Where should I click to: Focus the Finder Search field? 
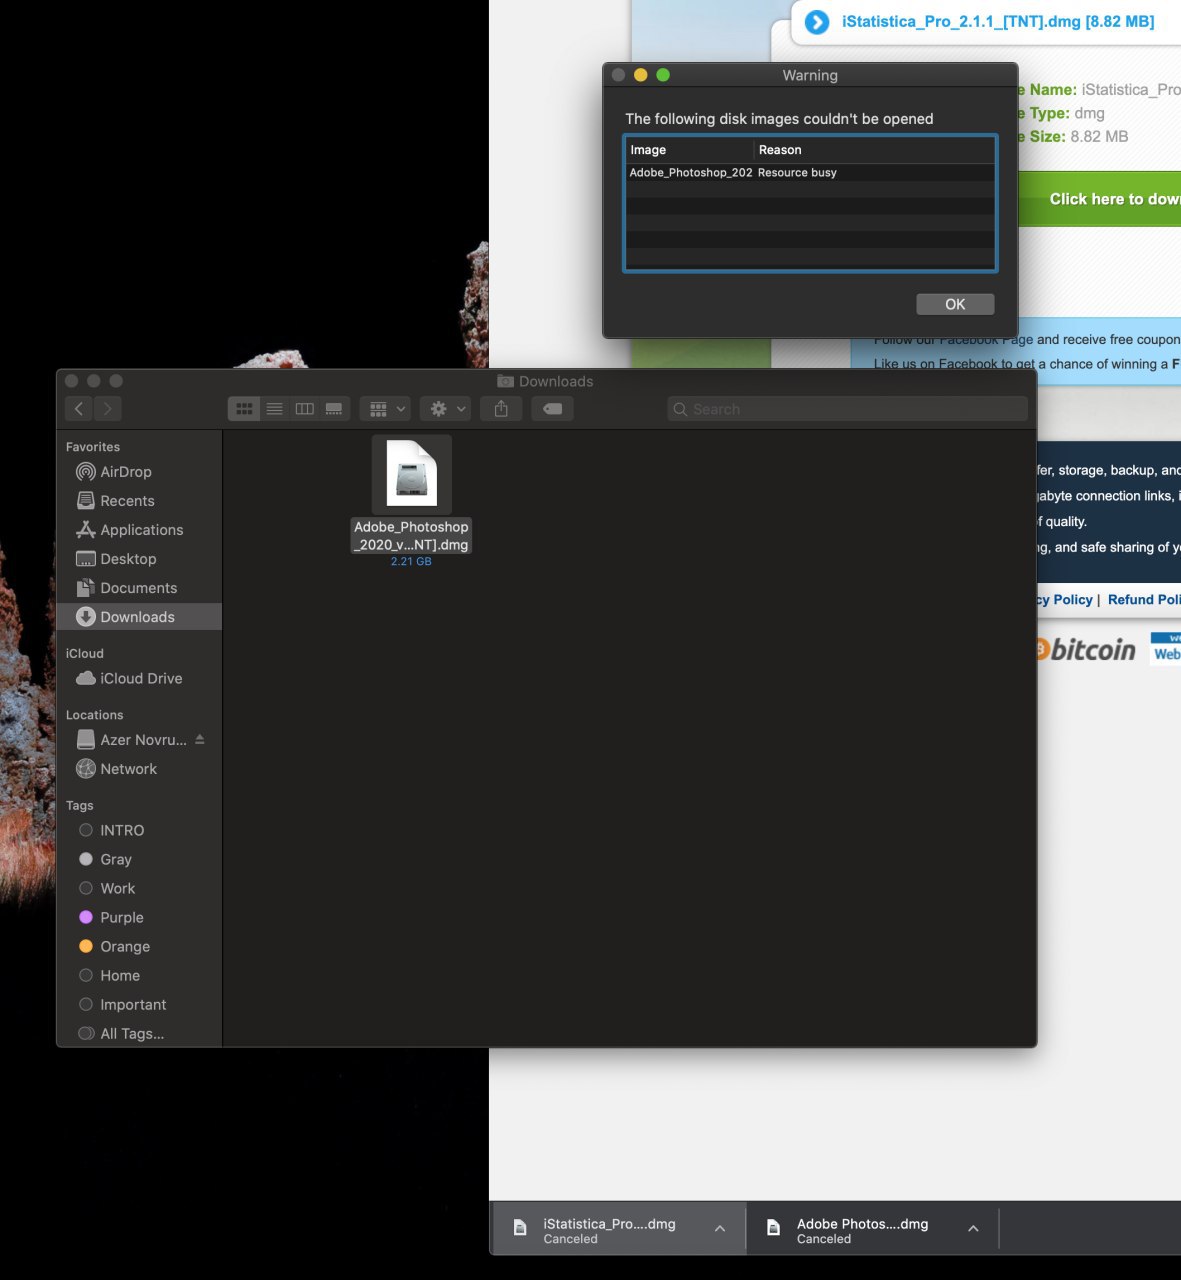point(847,409)
